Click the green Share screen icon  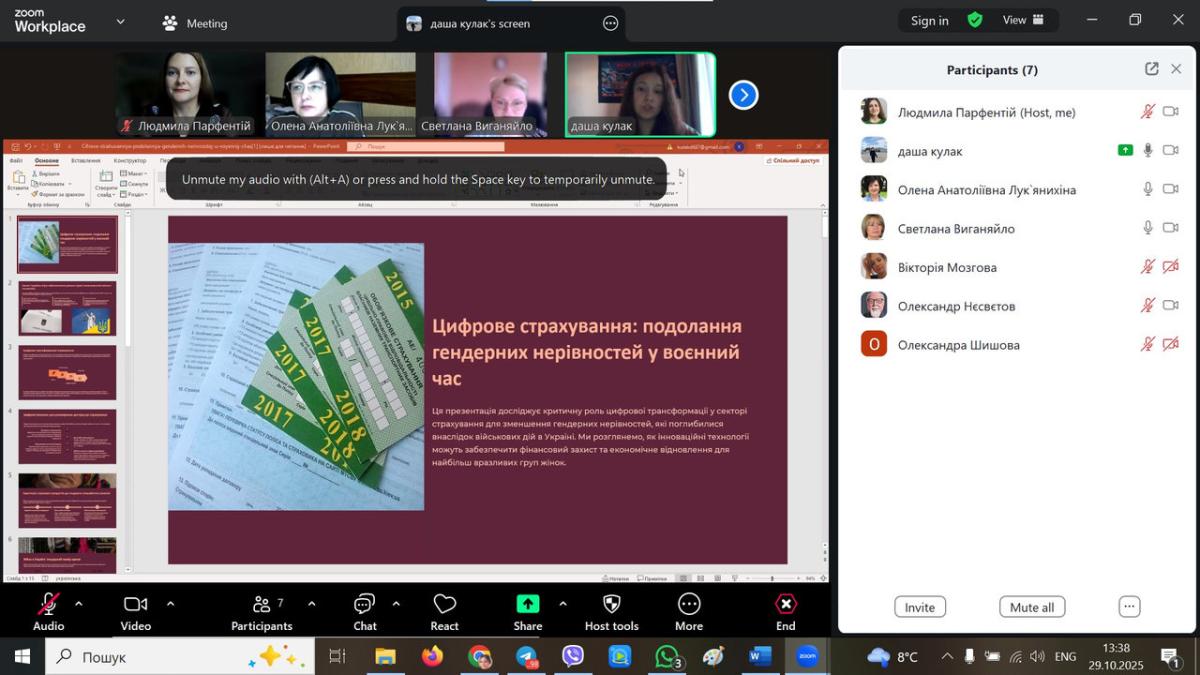527,604
